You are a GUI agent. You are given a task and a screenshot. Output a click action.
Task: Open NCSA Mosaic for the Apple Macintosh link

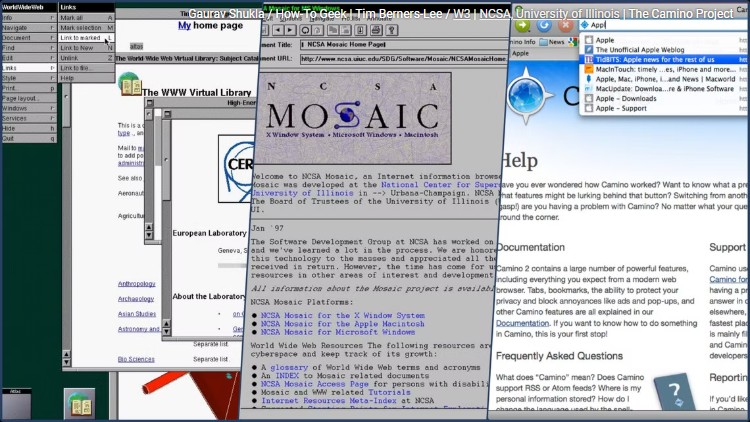coord(342,324)
